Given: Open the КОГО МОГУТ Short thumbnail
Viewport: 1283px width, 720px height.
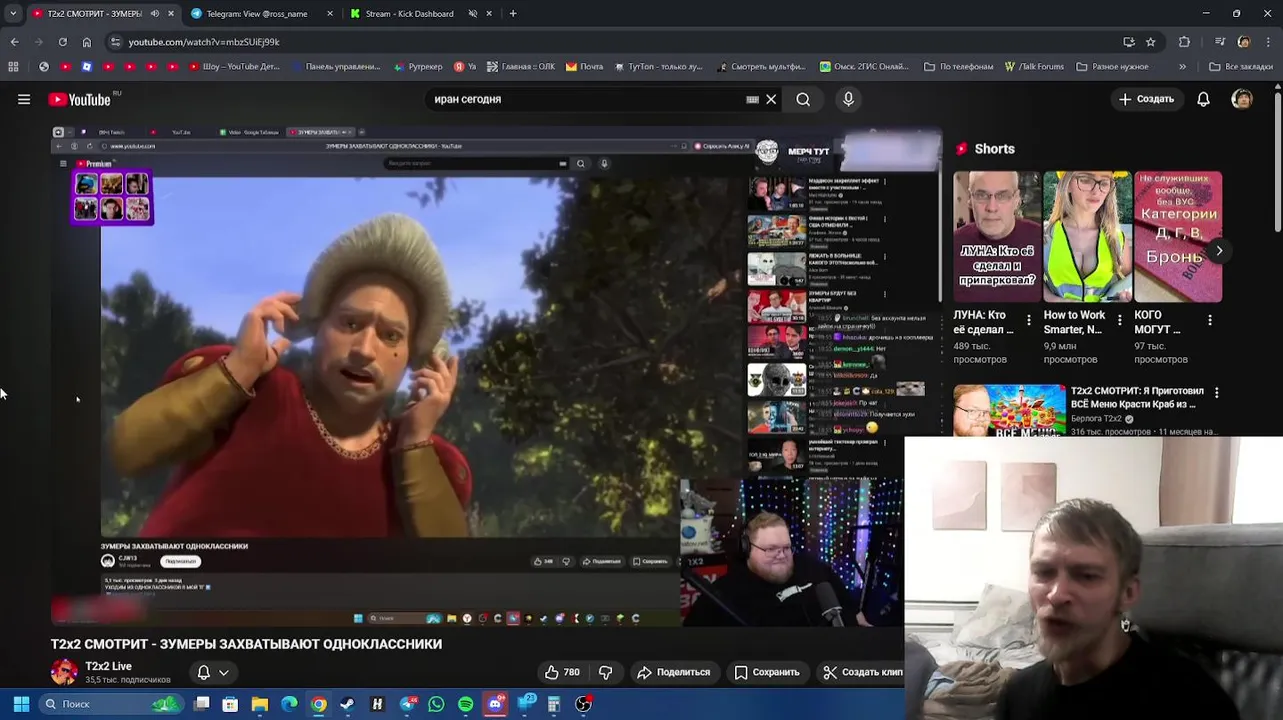Looking at the screenshot, I should 1177,236.
